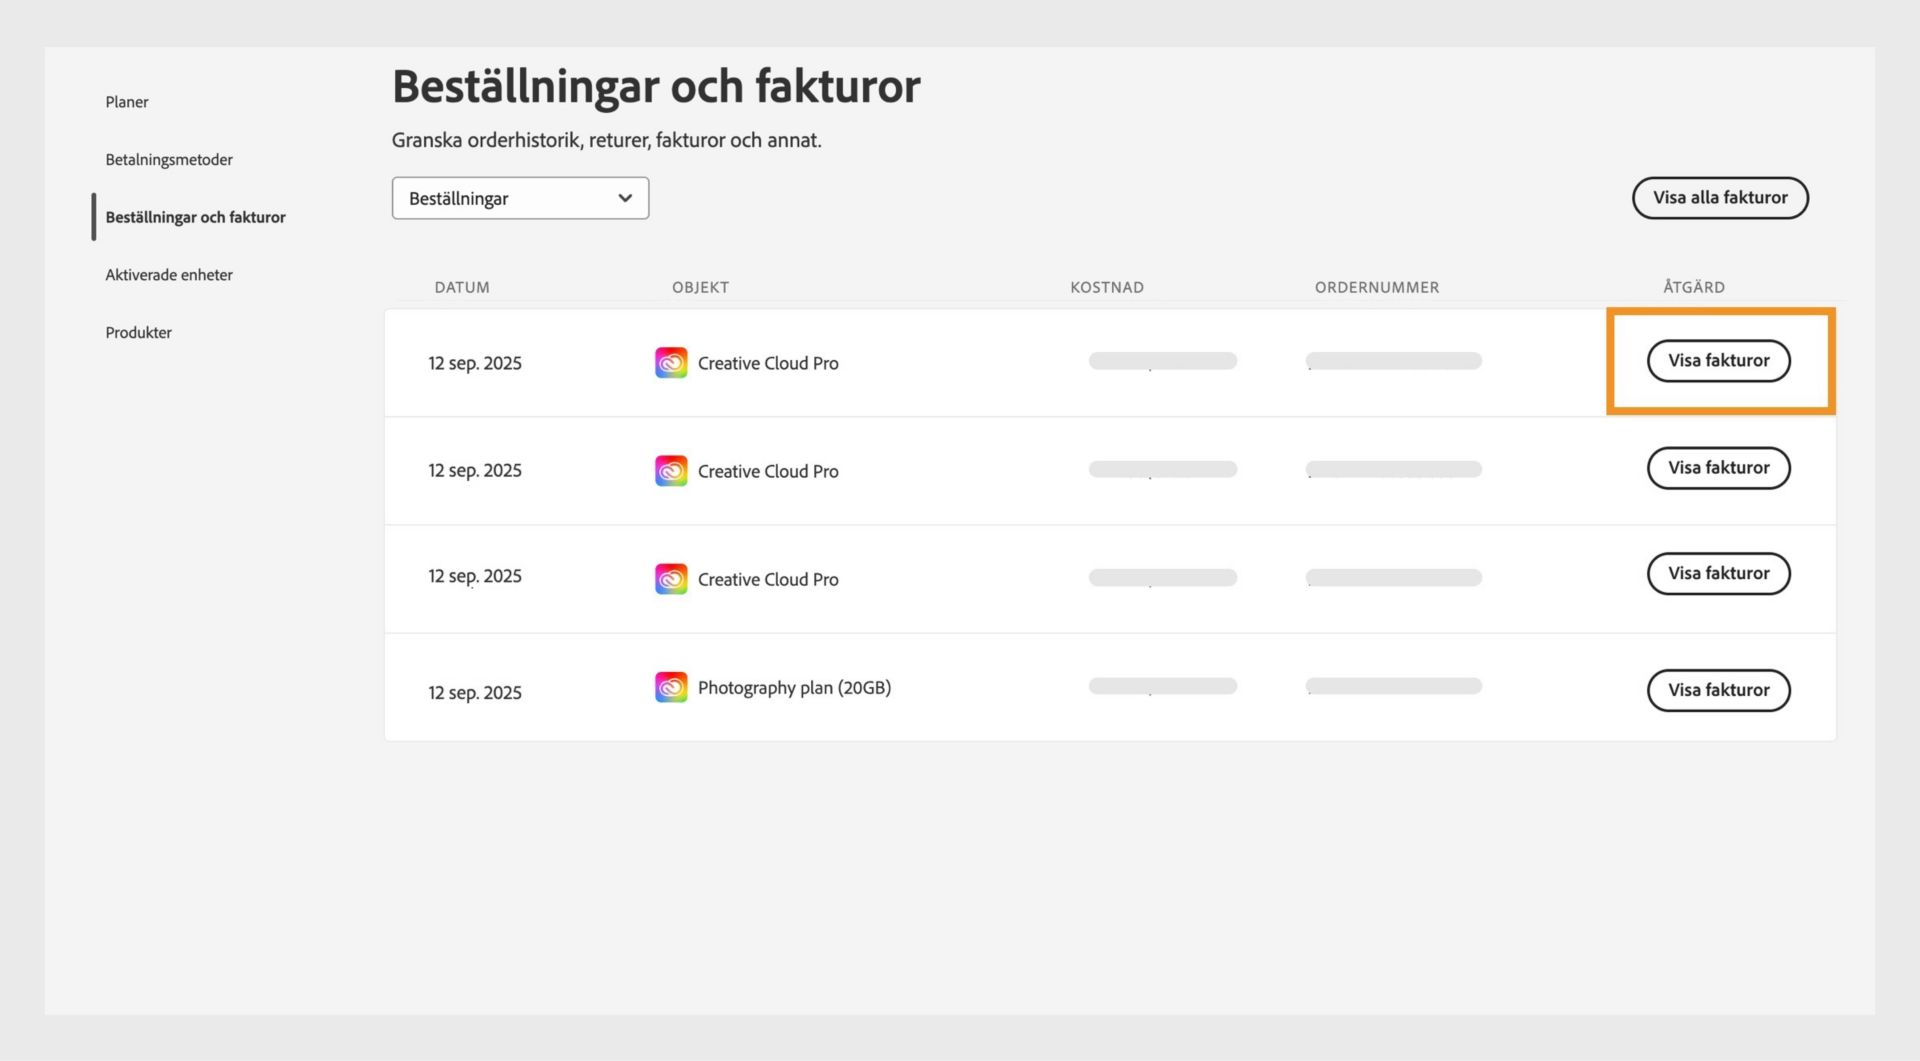
Task: Click the redacted order number in the Photography plan row
Action: (x=1393, y=686)
